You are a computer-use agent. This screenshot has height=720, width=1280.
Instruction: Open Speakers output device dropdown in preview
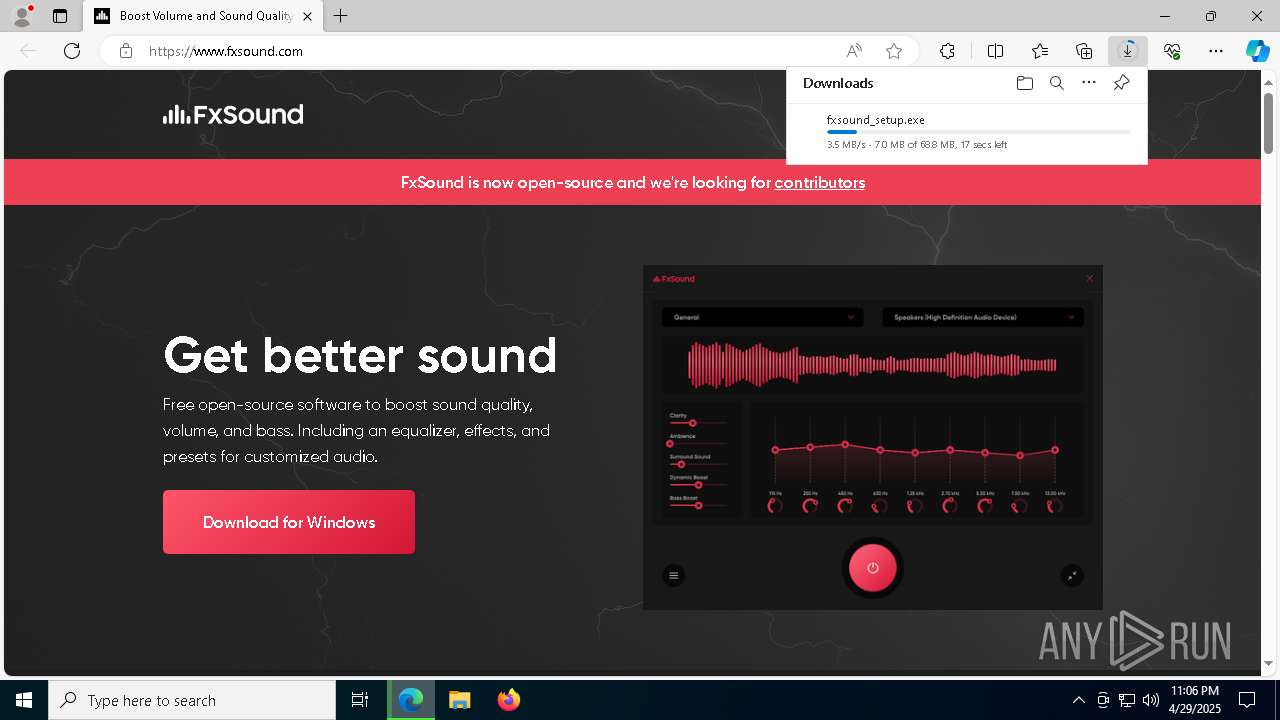982,317
